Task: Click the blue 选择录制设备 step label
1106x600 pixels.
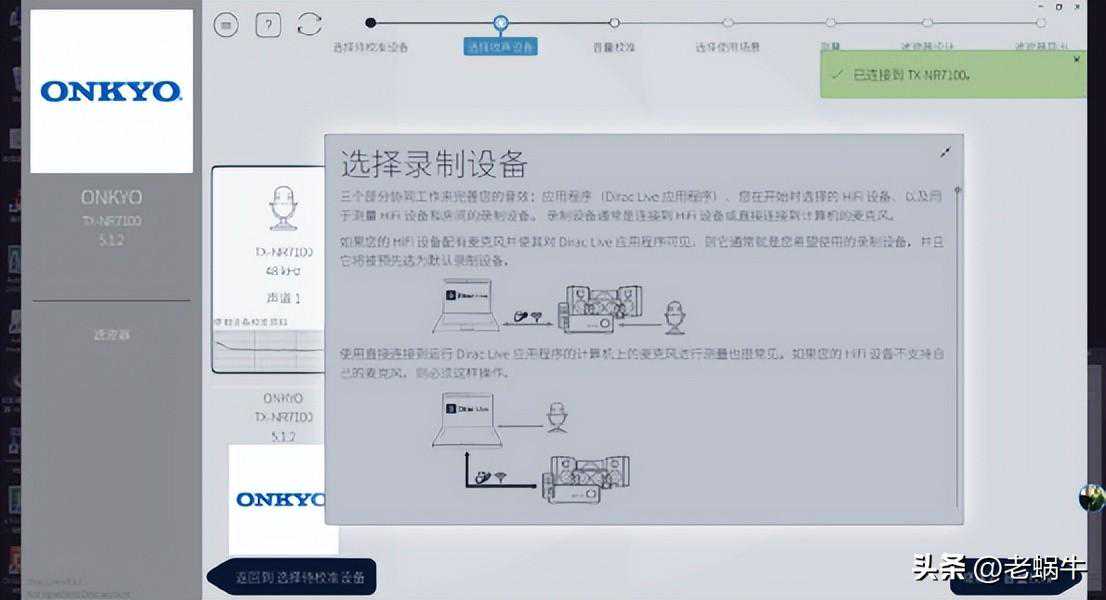Action: pyautogui.click(x=501, y=47)
